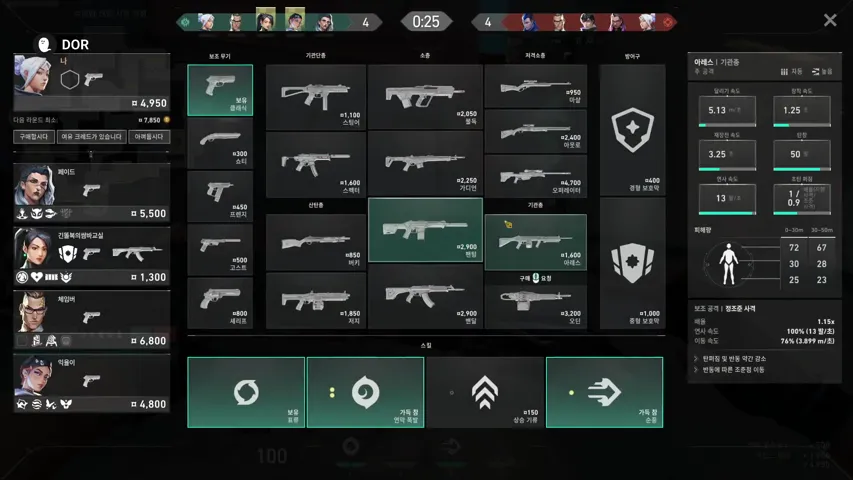Select the charging cyclone ability (연막 폭발)

[366, 392]
